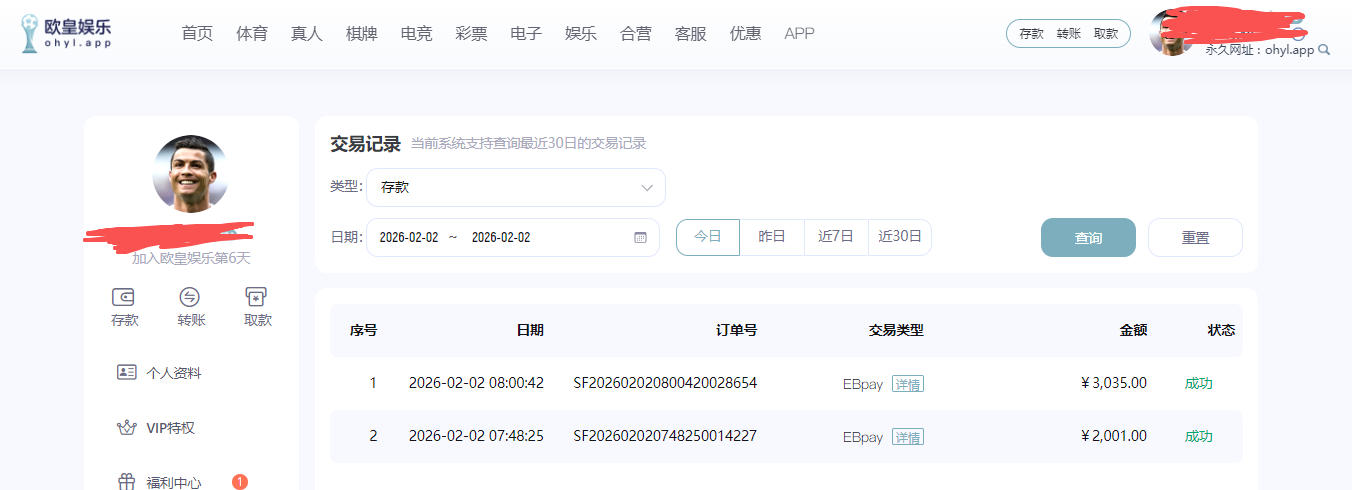The width and height of the screenshot is (1352, 490).
Task: Click the withdrawal icon in sidebar
Action: pos(257,297)
